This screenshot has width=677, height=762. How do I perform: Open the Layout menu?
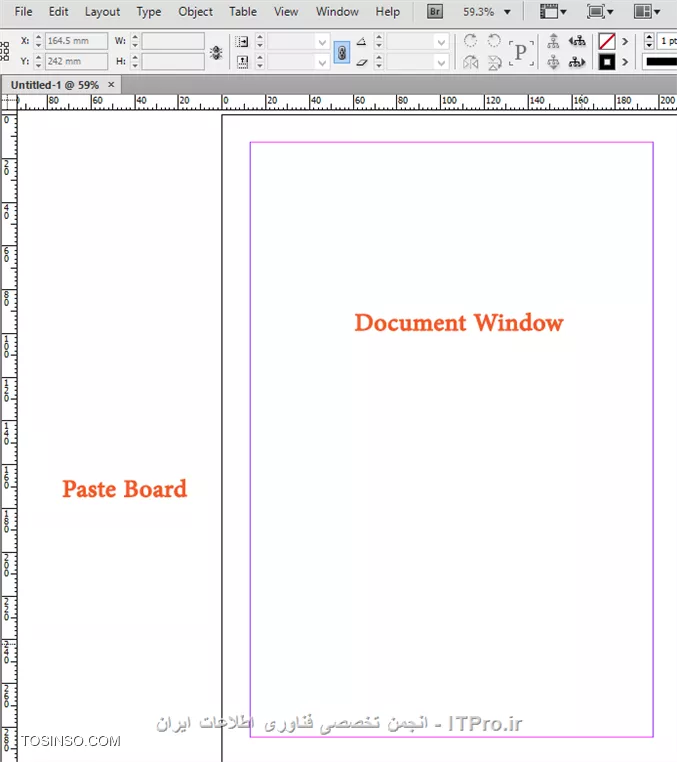click(x=102, y=12)
